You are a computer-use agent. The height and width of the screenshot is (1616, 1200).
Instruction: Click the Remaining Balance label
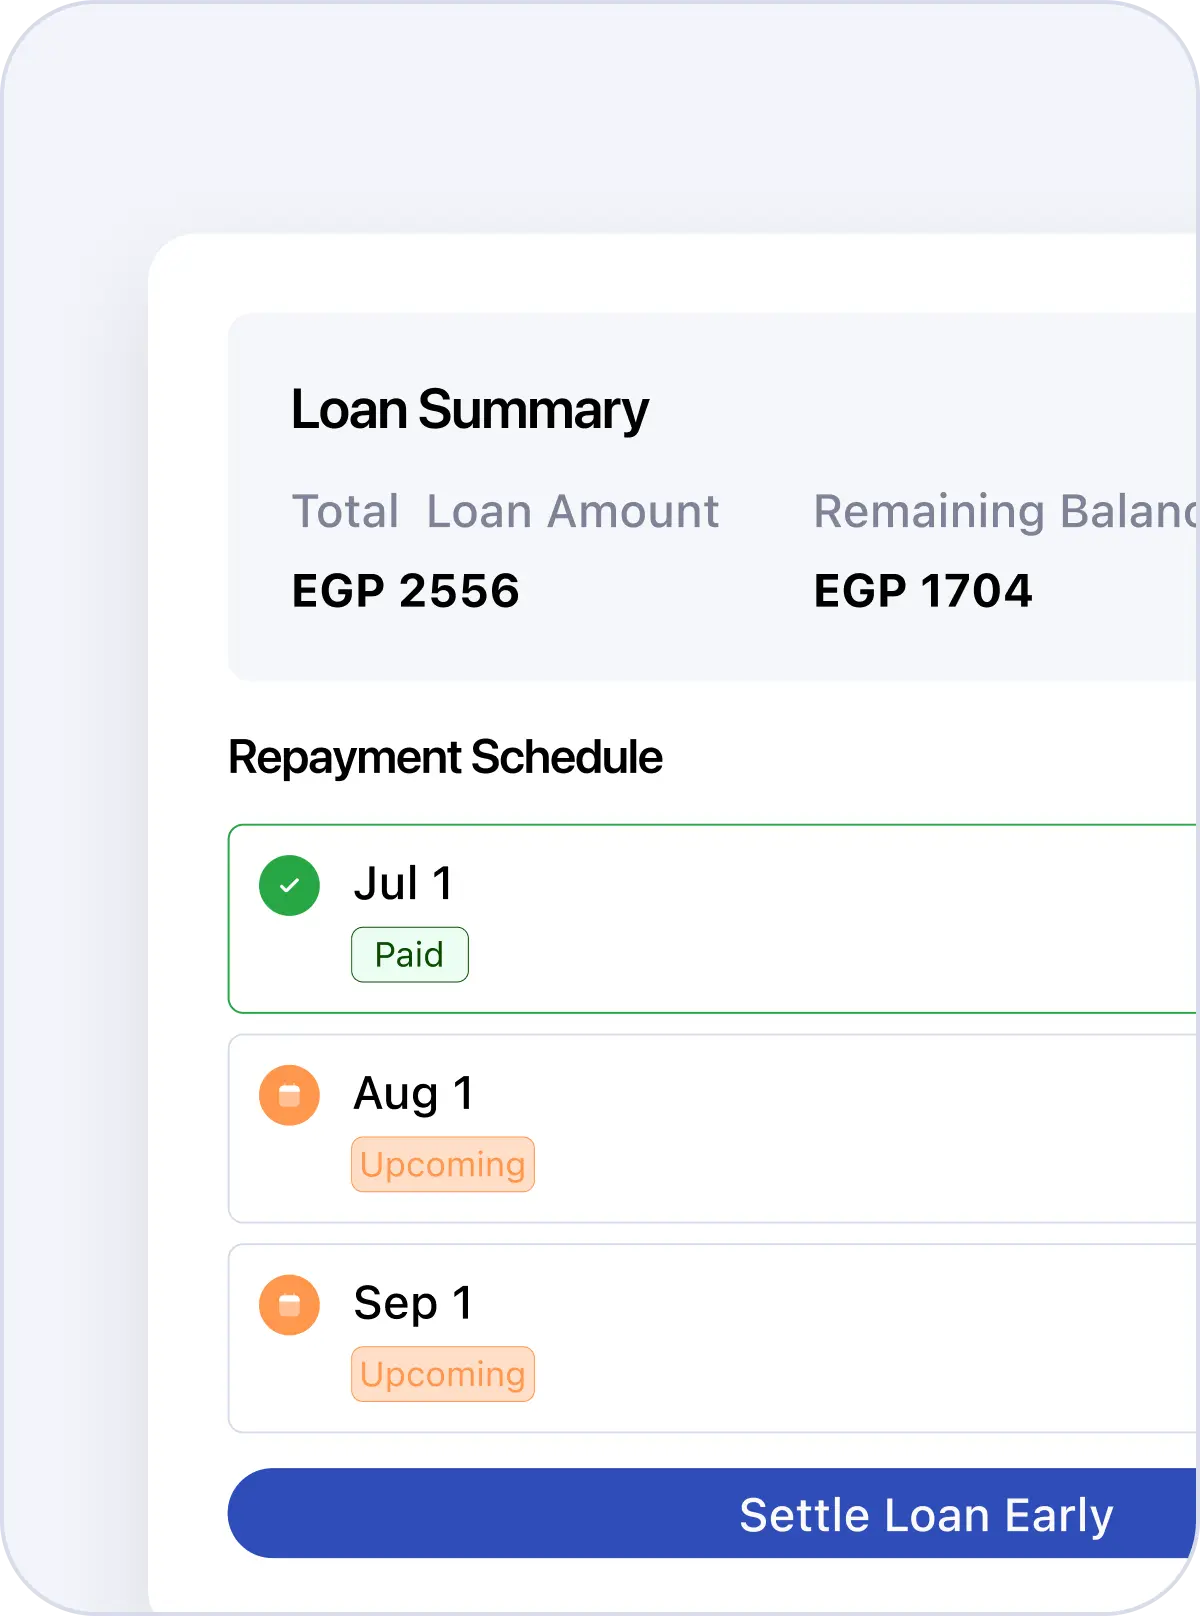click(x=1004, y=512)
